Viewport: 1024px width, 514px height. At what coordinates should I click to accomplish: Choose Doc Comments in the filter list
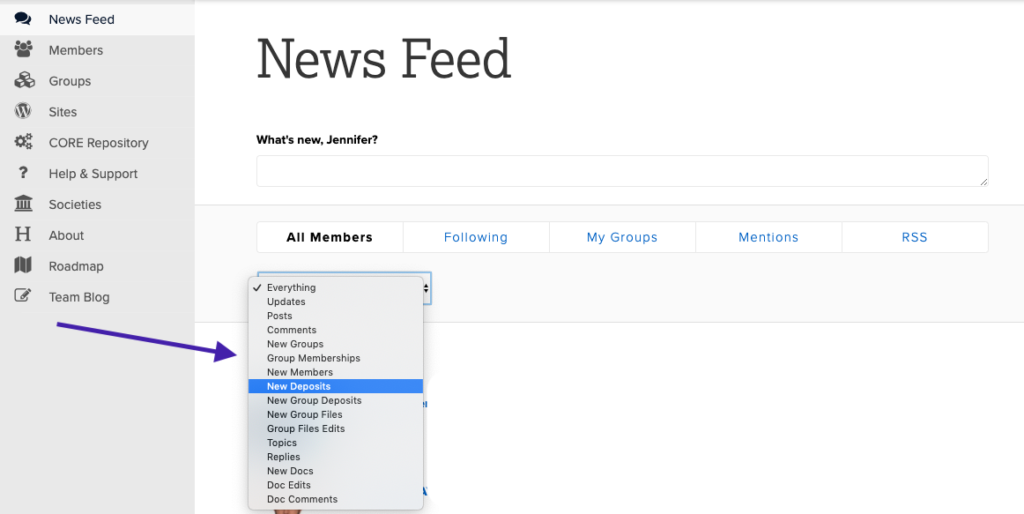pyautogui.click(x=336, y=499)
